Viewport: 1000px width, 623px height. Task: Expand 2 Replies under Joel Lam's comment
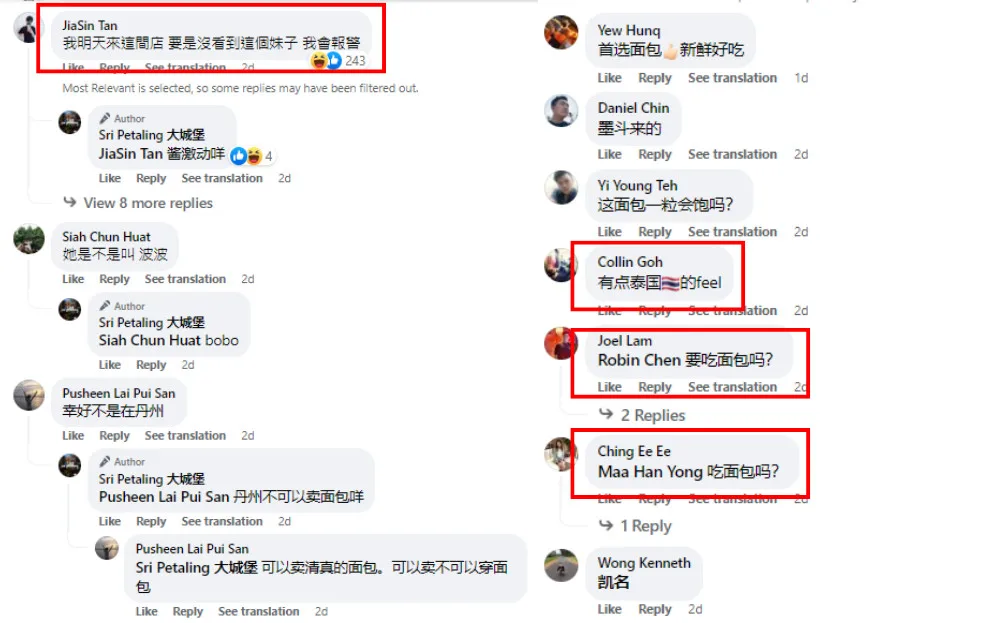pos(643,415)
